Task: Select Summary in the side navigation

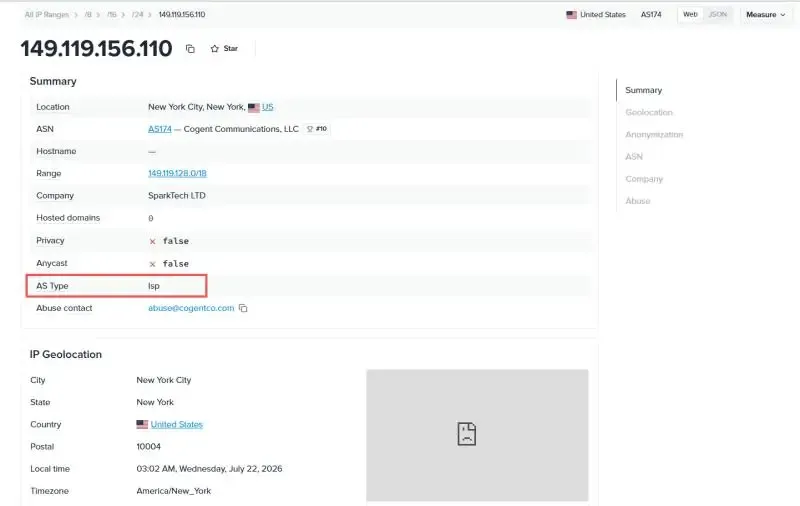Action: point(643,90)
